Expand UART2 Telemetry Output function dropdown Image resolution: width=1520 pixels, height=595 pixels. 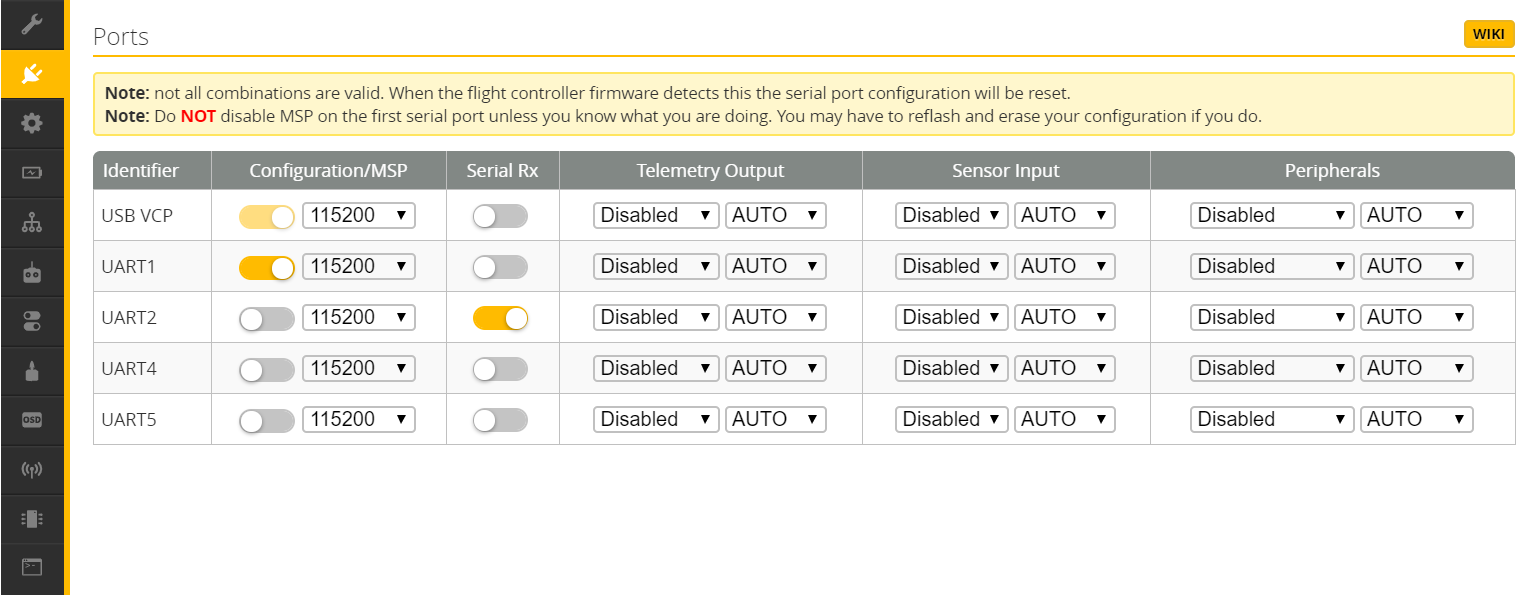coord(655,318)
